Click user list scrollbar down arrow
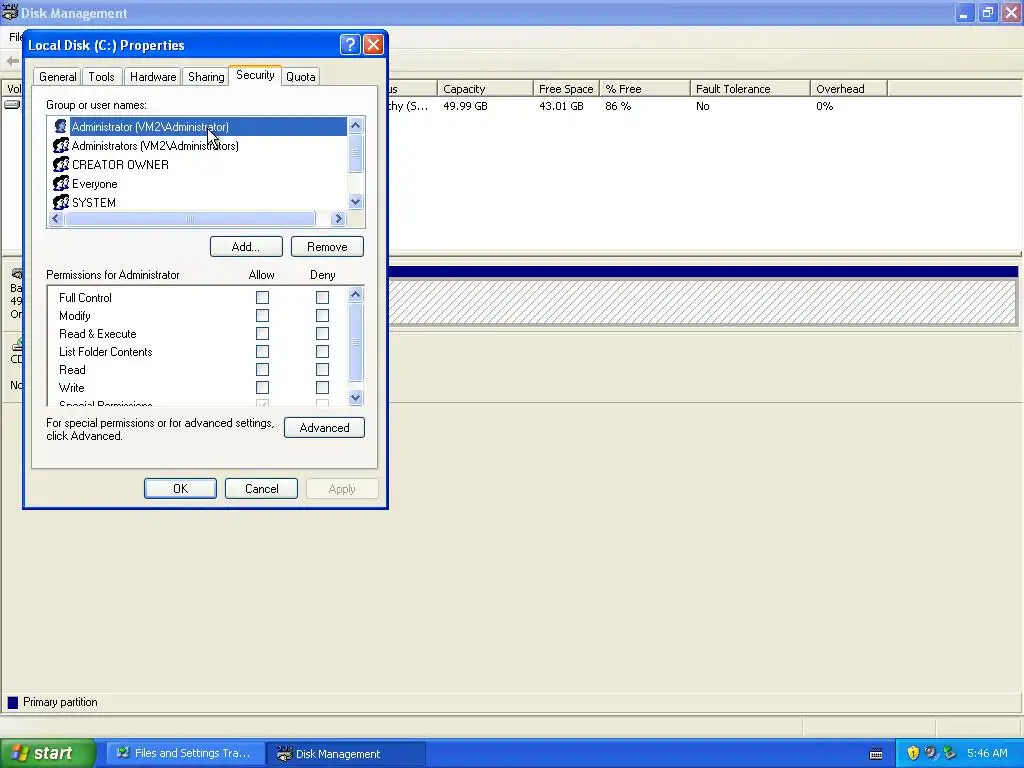 pos(355,202)
